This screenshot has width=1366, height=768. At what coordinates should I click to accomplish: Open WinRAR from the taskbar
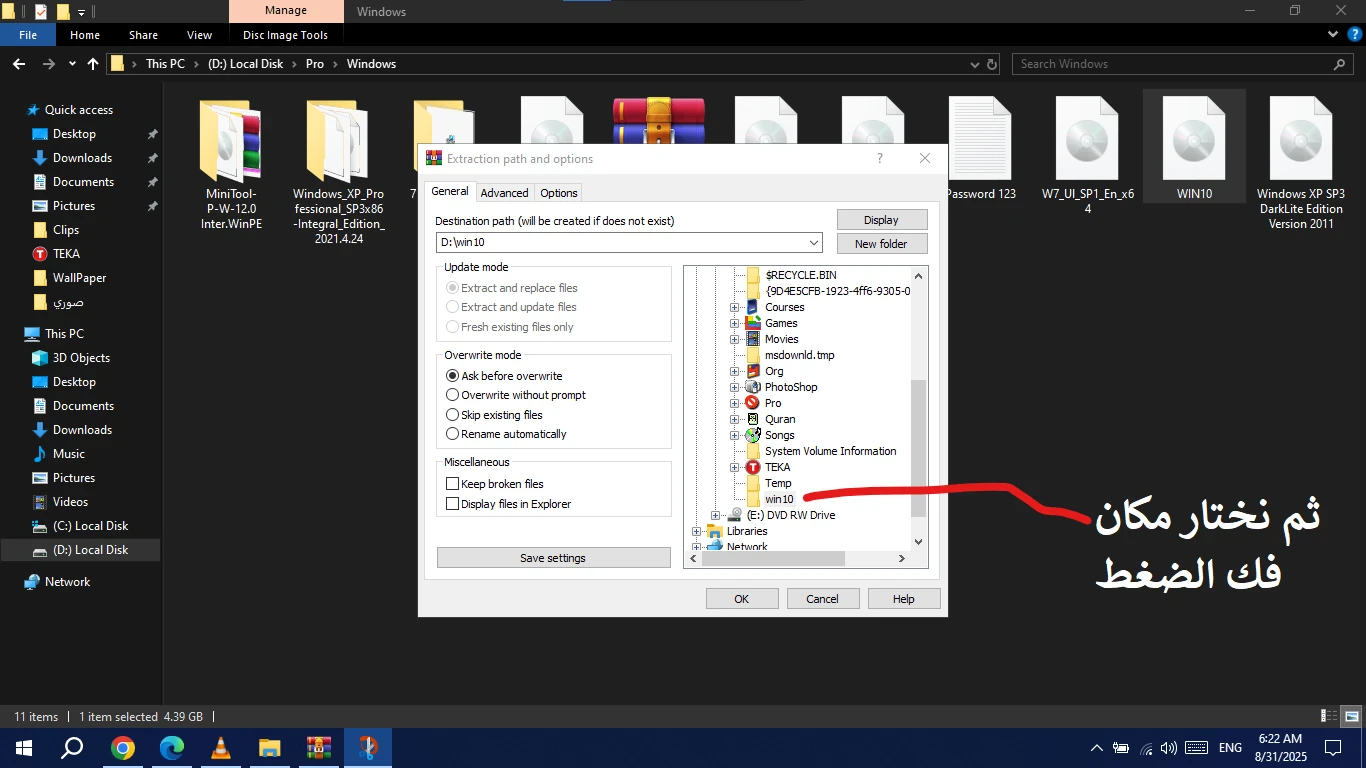tap(319, 748)
